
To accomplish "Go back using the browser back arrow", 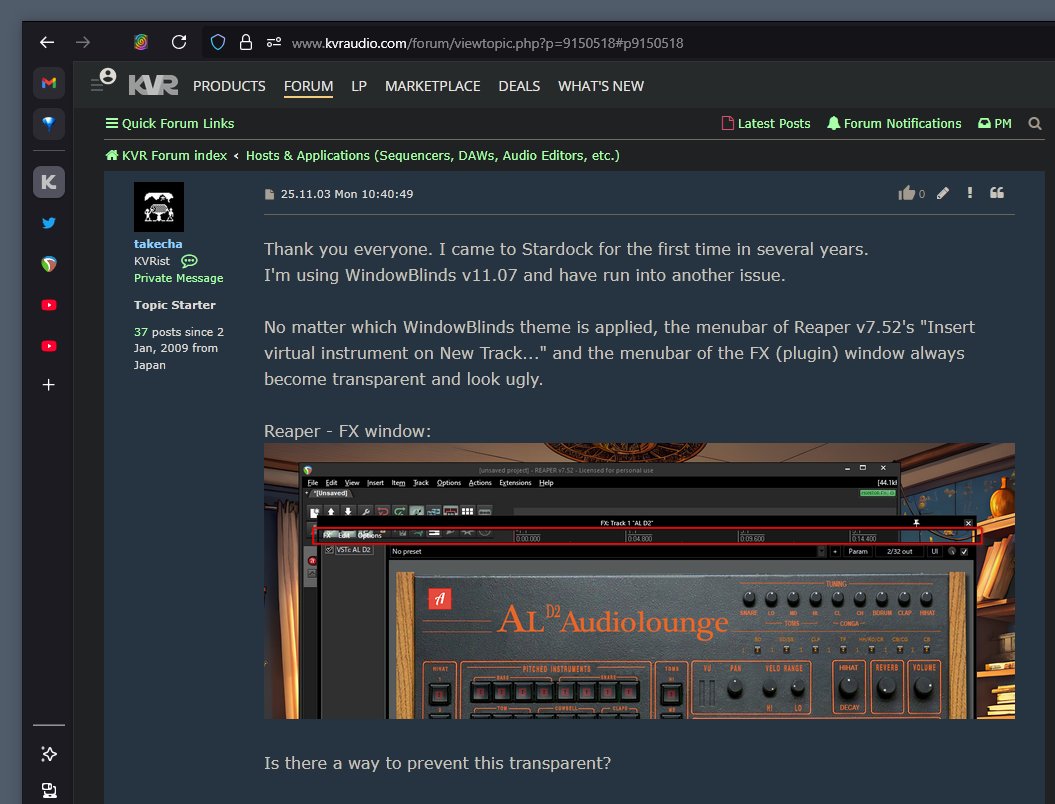I will [46, 42].
